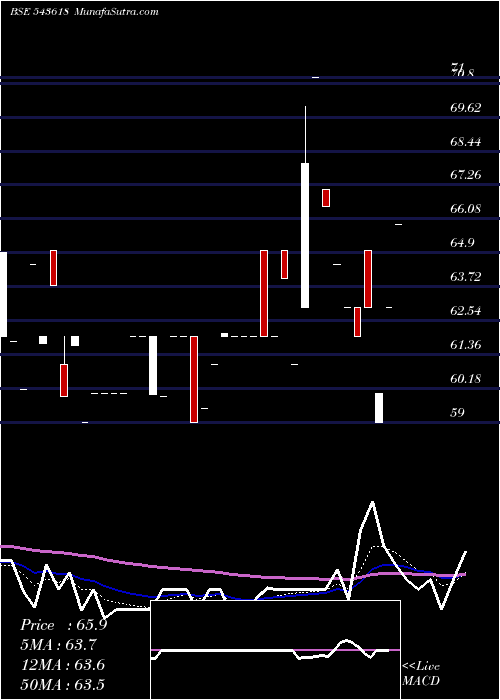Select the 69.62 price level label

pyautogui.click(x=466, y=108)
